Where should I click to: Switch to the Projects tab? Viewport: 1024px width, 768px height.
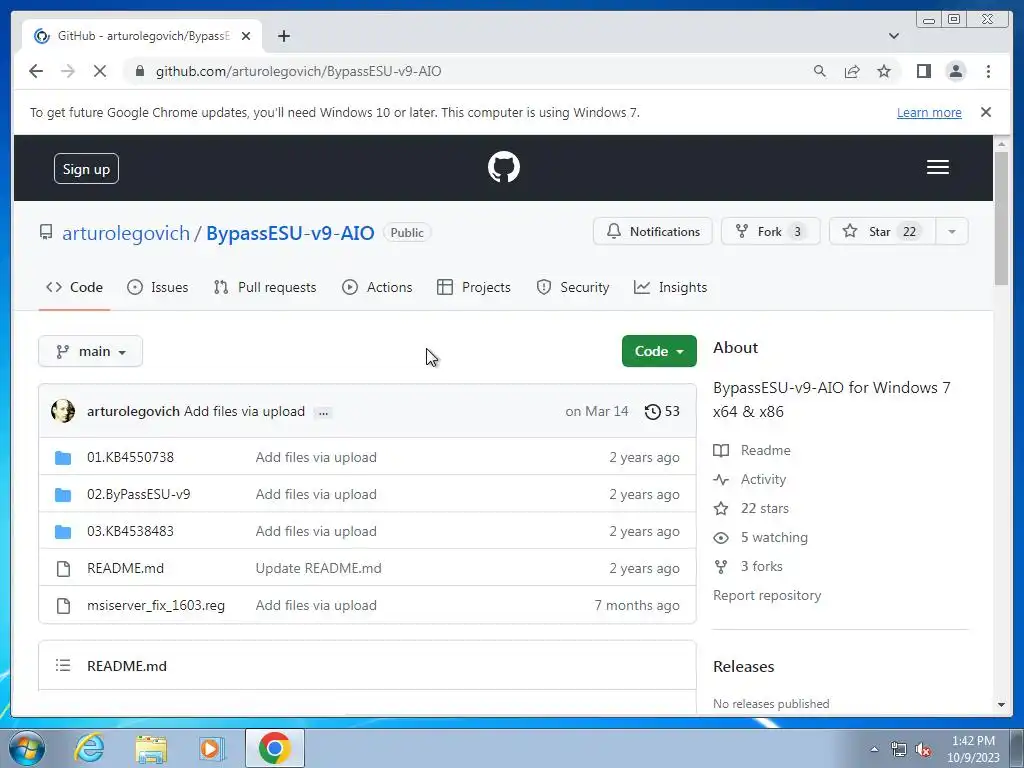point(474,287)
